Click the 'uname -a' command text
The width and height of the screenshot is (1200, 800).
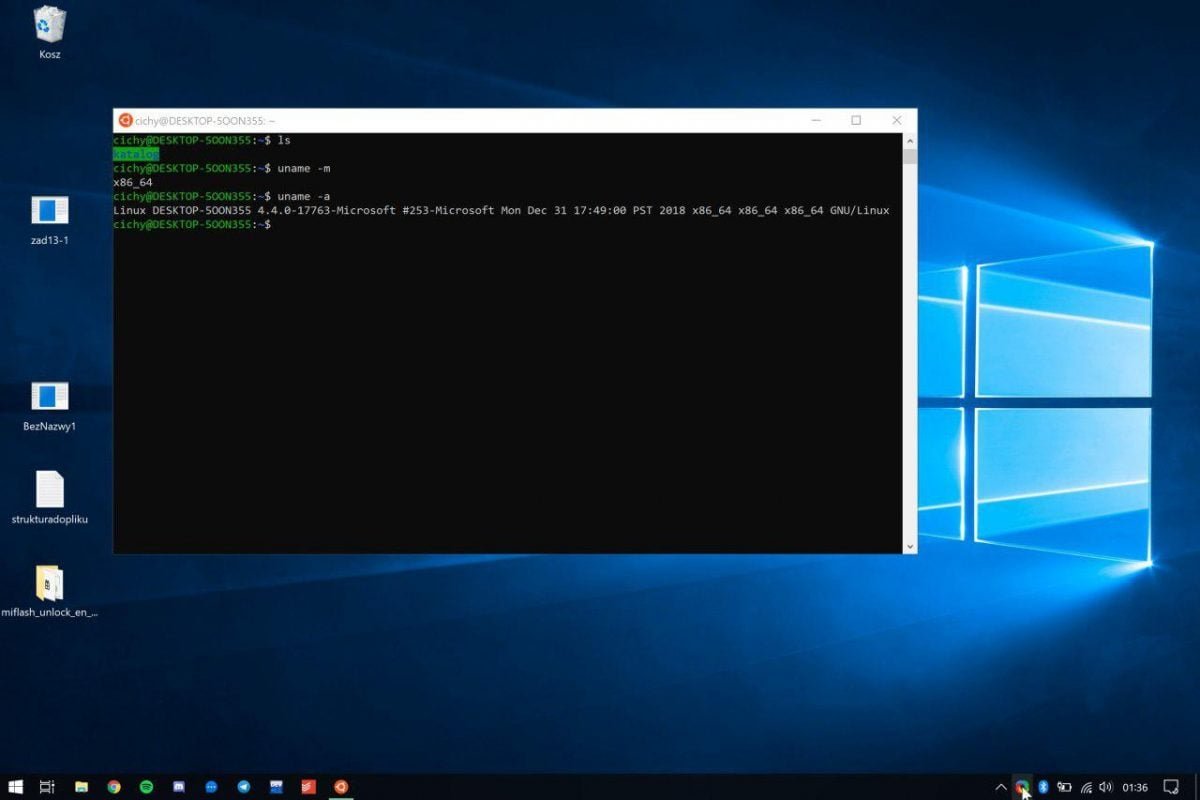pos(304,196)
